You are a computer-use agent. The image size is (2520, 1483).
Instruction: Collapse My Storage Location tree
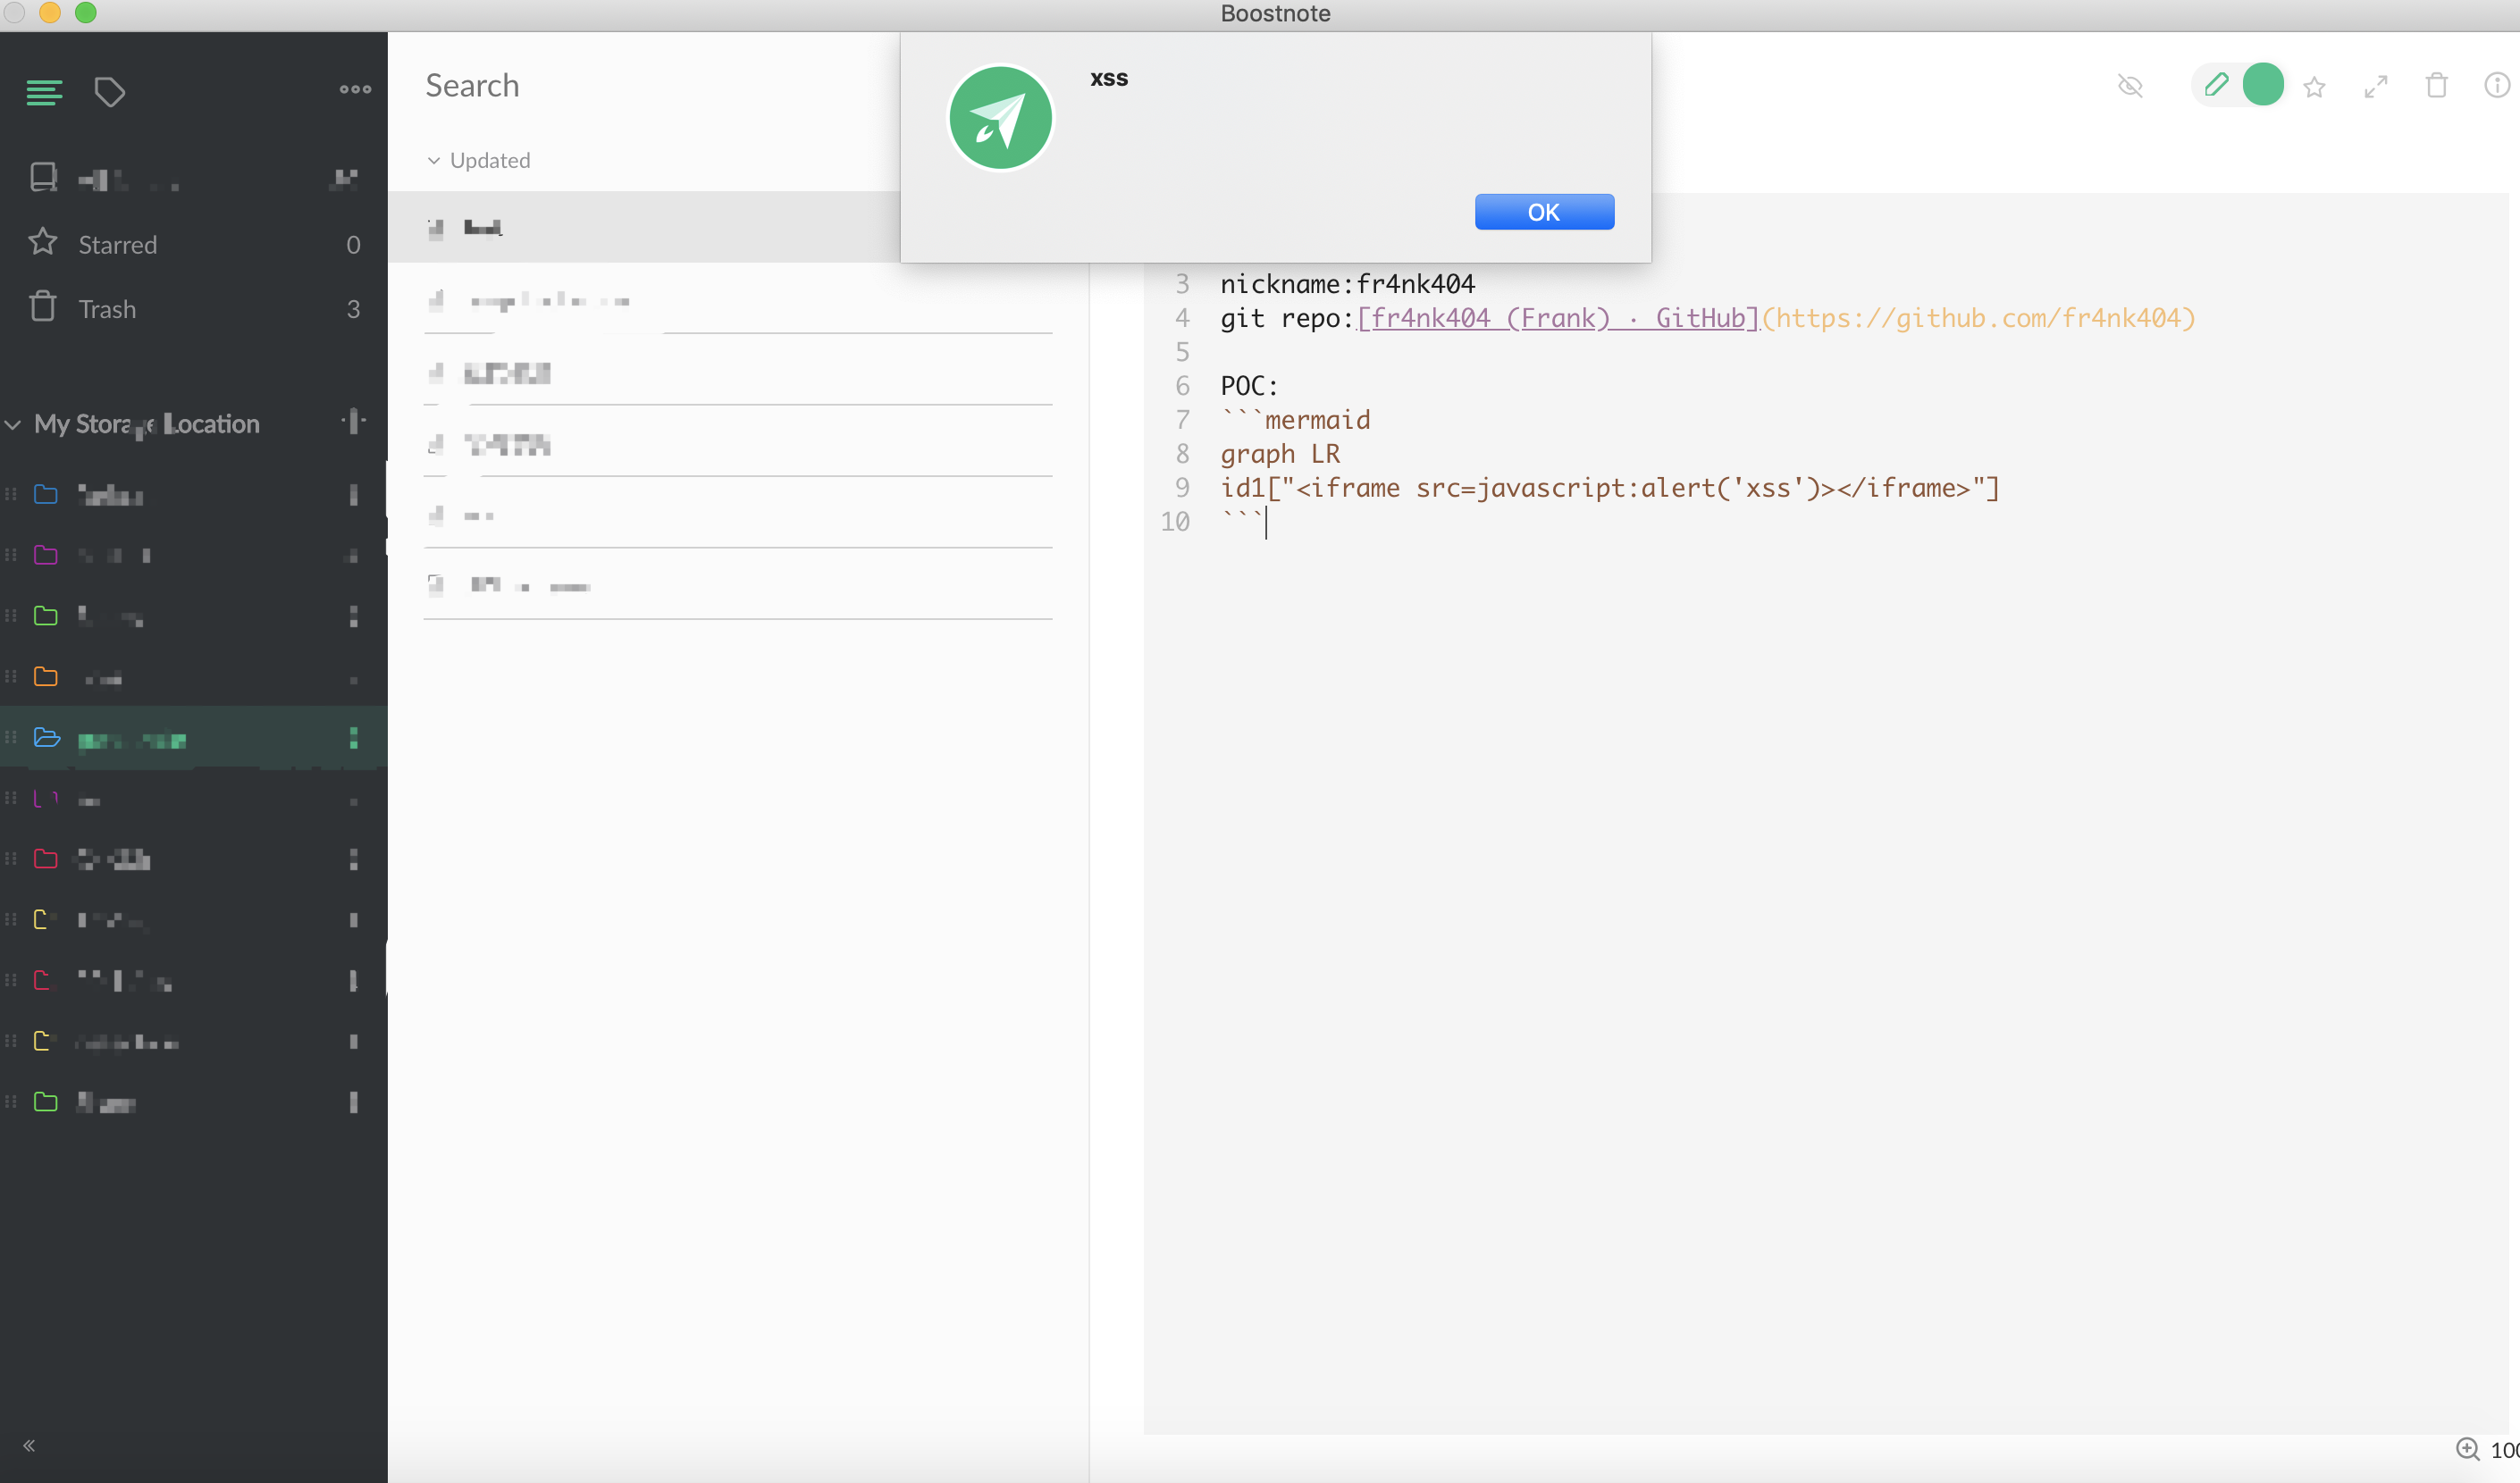[x=14, y=424]
